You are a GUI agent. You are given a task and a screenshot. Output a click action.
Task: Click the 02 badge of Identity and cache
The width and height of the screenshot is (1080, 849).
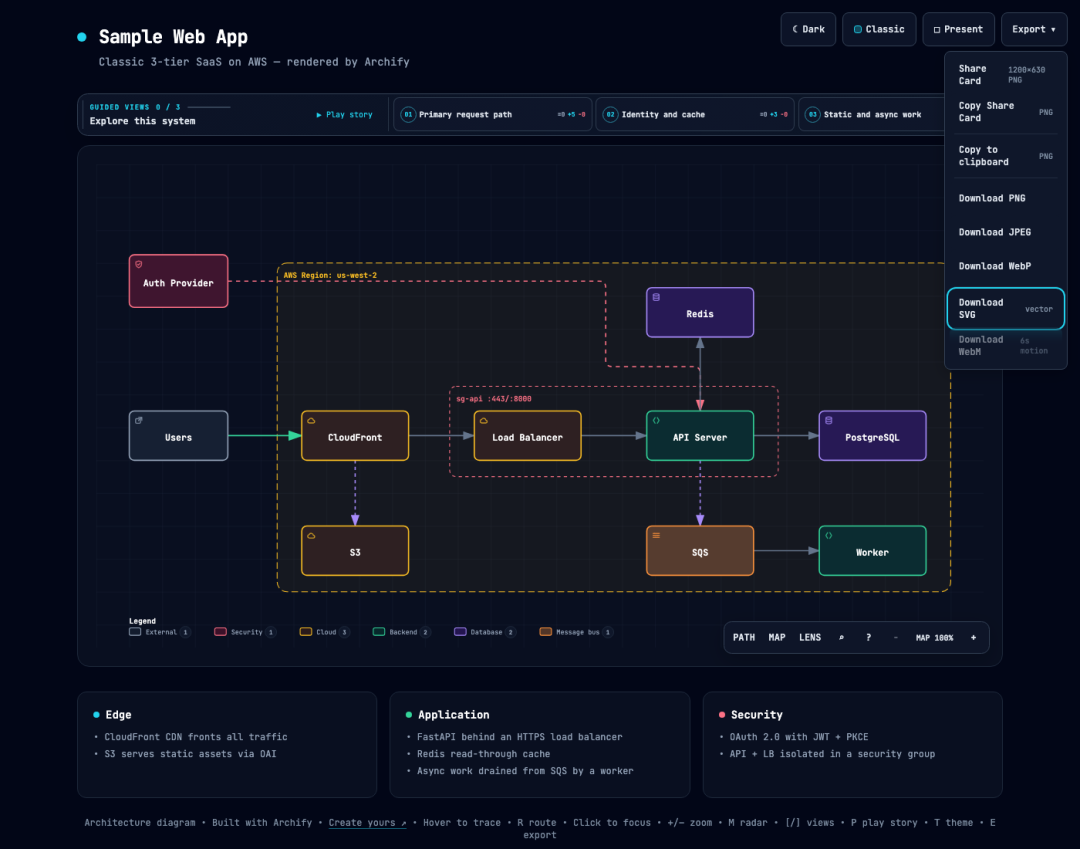610,114
